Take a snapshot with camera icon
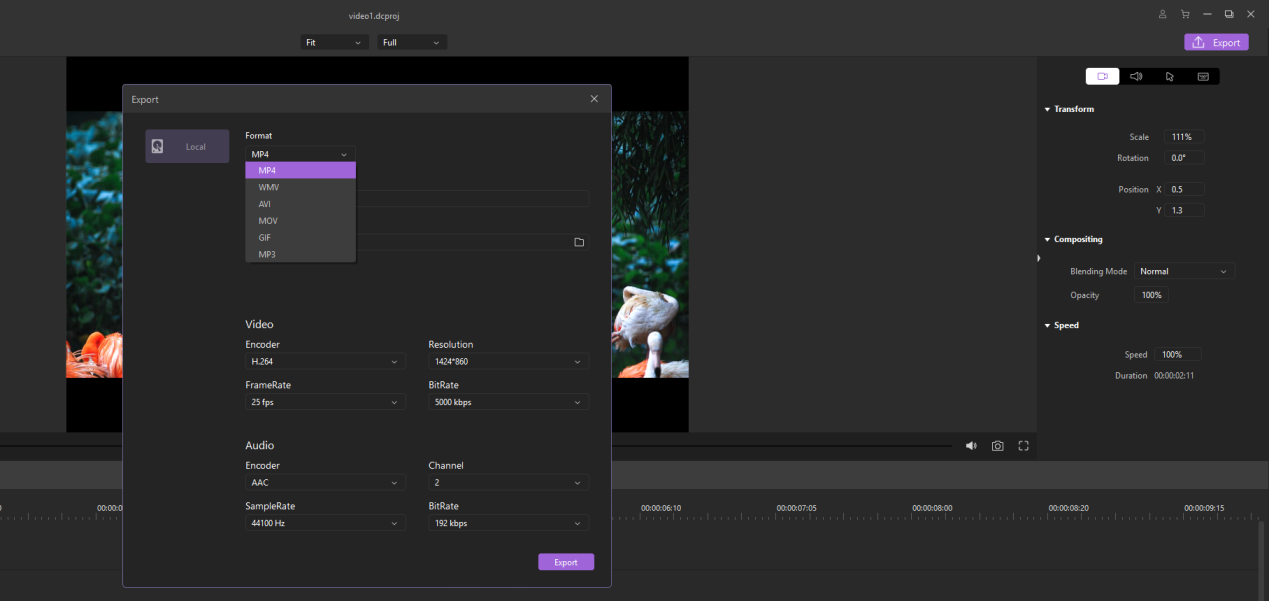Screen dimensions: 1269x601 (x=997, y=446)
